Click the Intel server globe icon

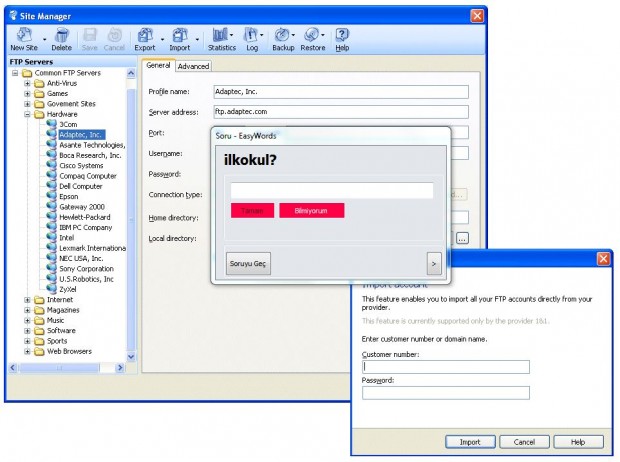pyautogui.click(x=51, y=237)
